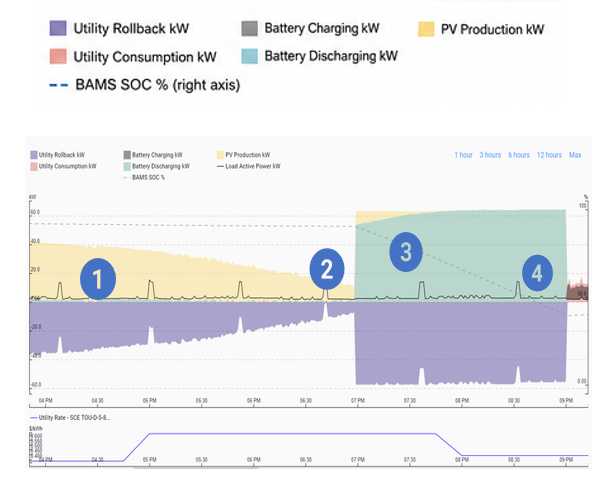616x481 pixels.
Task: Click the 09 PM label on main chart axis
Action: 566,400
